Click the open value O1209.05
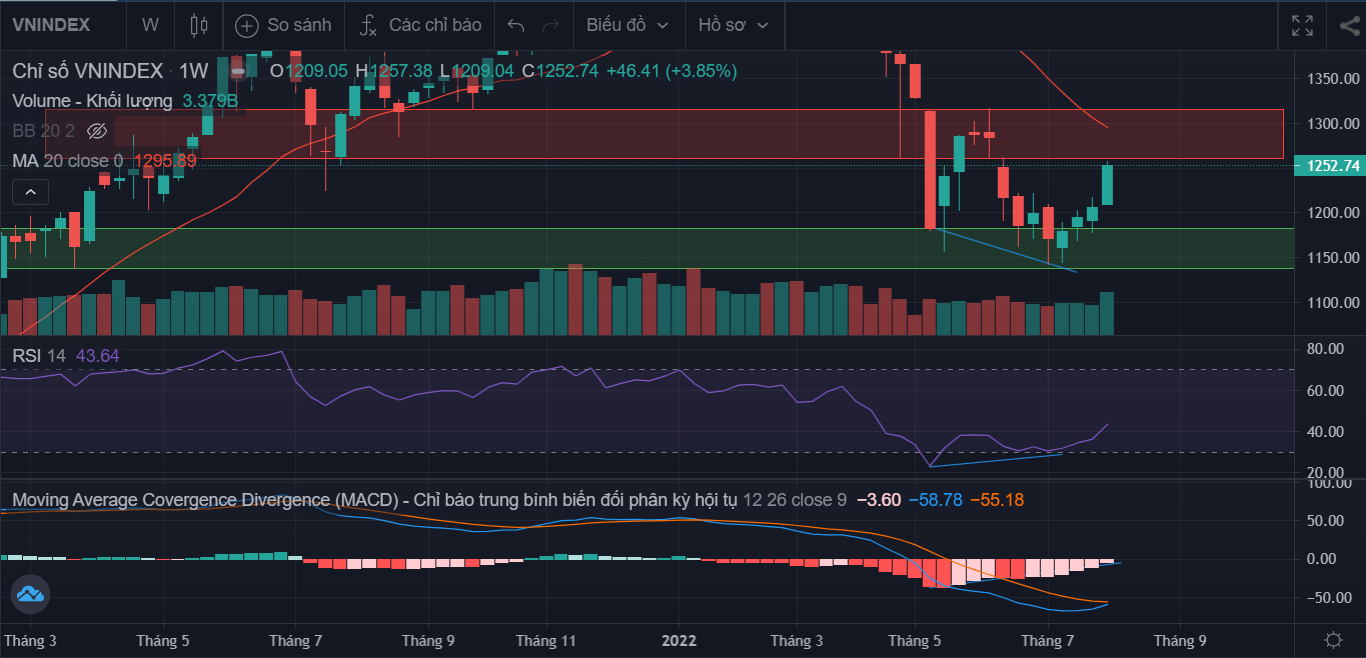This screenshot has height=658, width=1366. click(x=309, y=71)
